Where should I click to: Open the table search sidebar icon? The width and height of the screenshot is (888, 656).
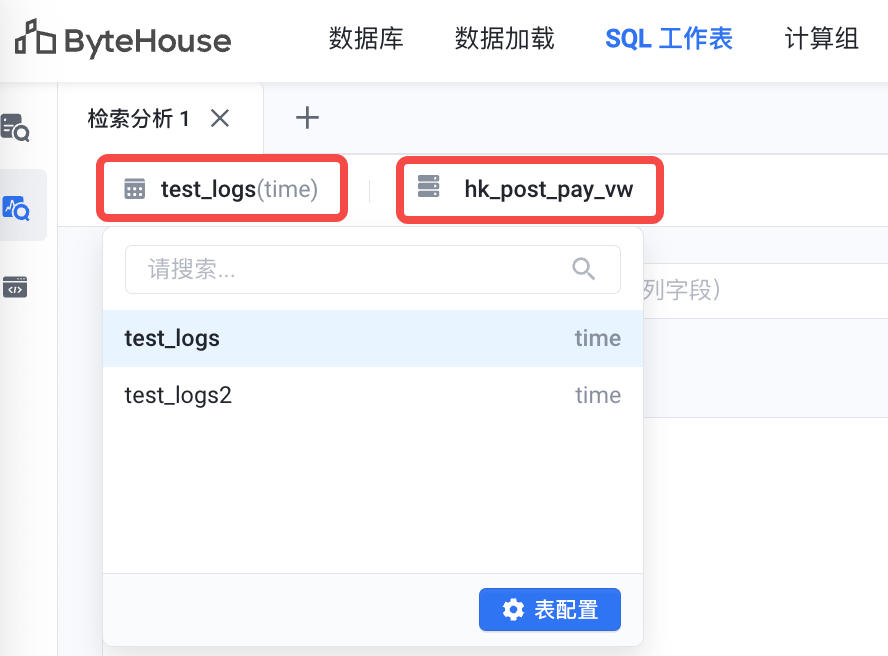click(15, 127)
